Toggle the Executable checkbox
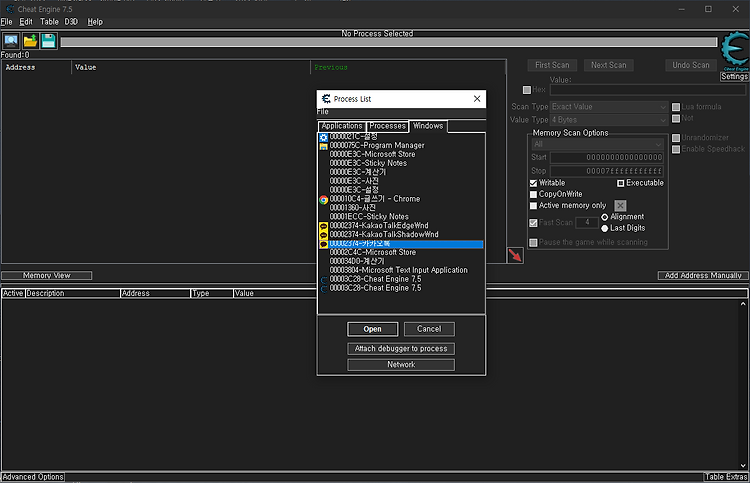This screenshot has width=750, height=483. click(620, 183)
